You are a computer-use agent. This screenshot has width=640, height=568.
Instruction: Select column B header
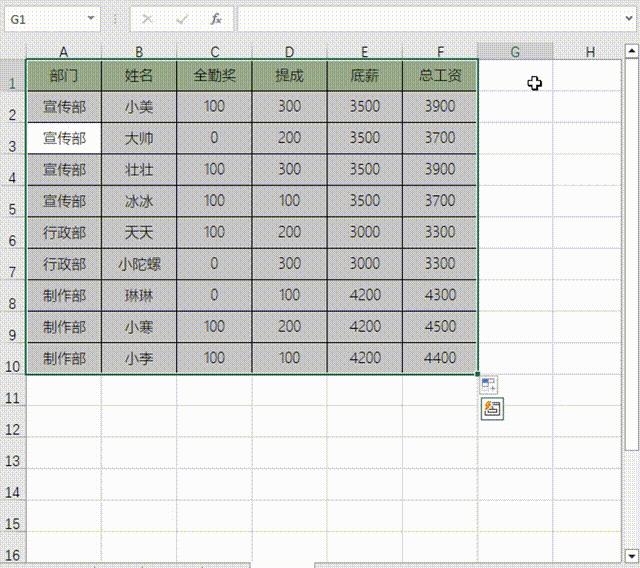tap(139, 52)
